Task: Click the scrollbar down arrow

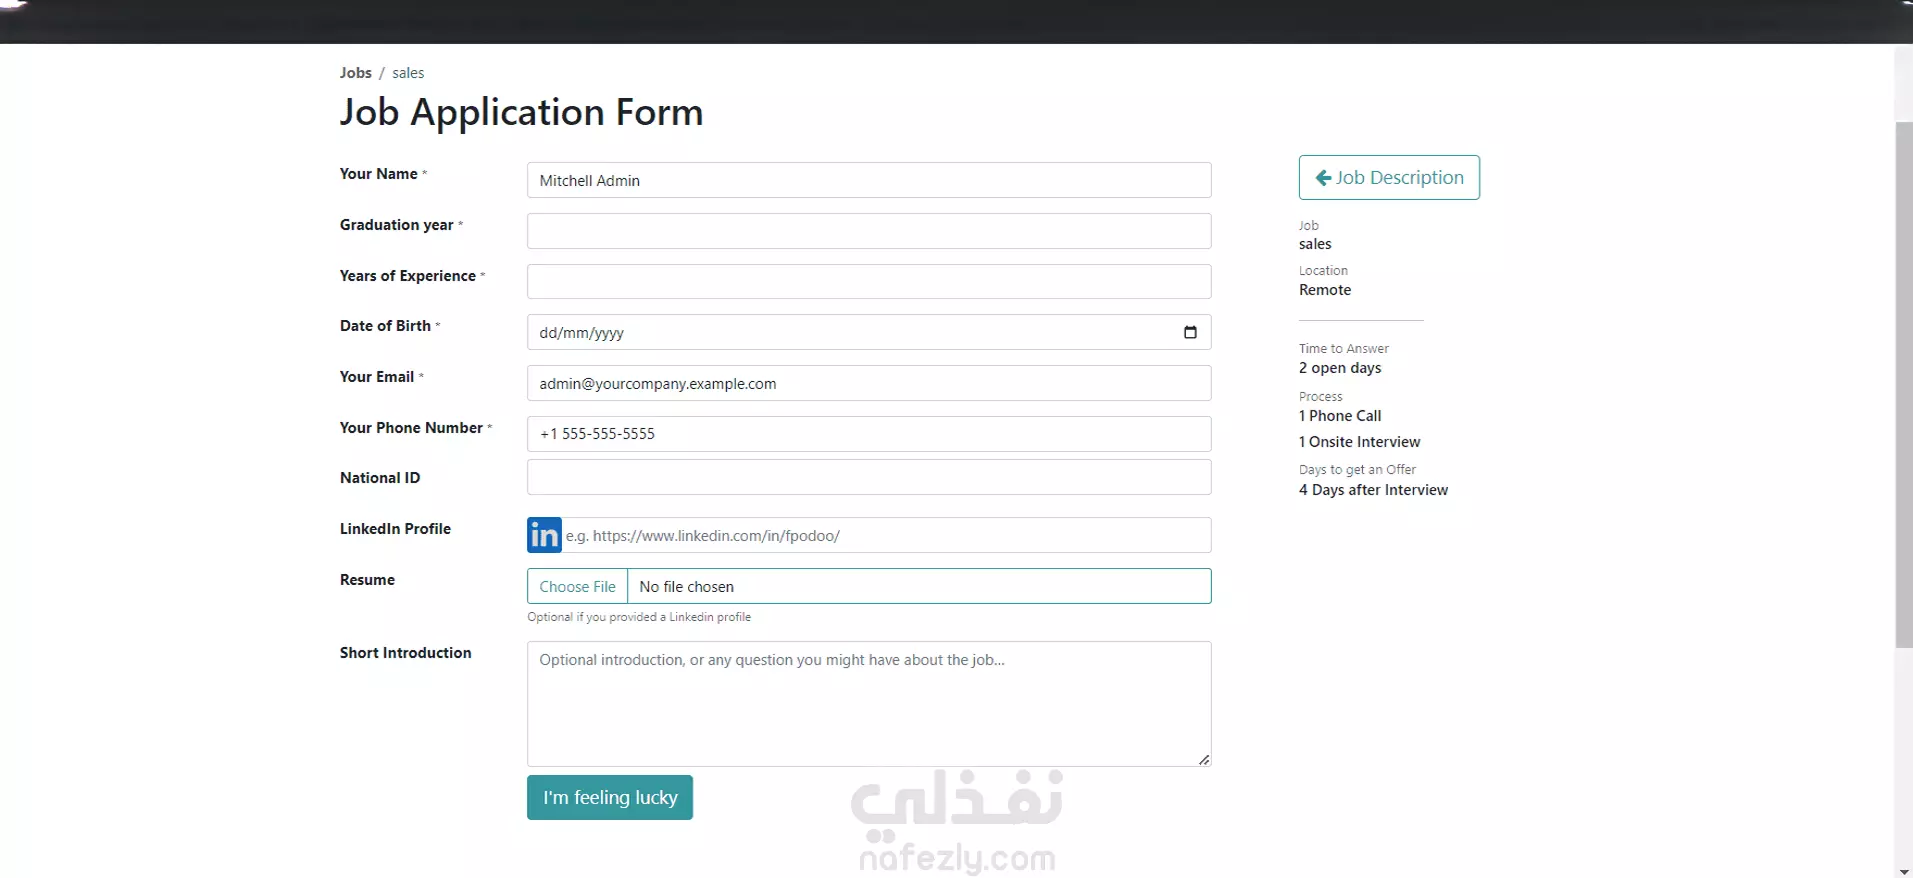Action: pos(1903,871)
